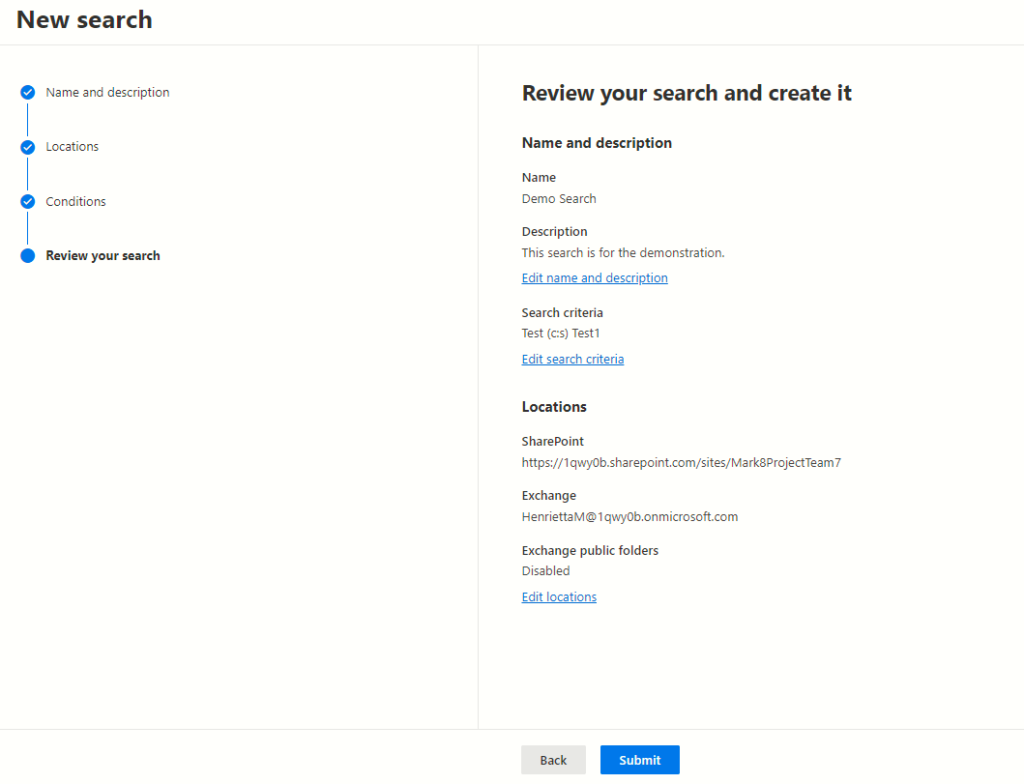The image size is (1024, 784).
Task: Click the New search page title
Action: click(84, 19)
